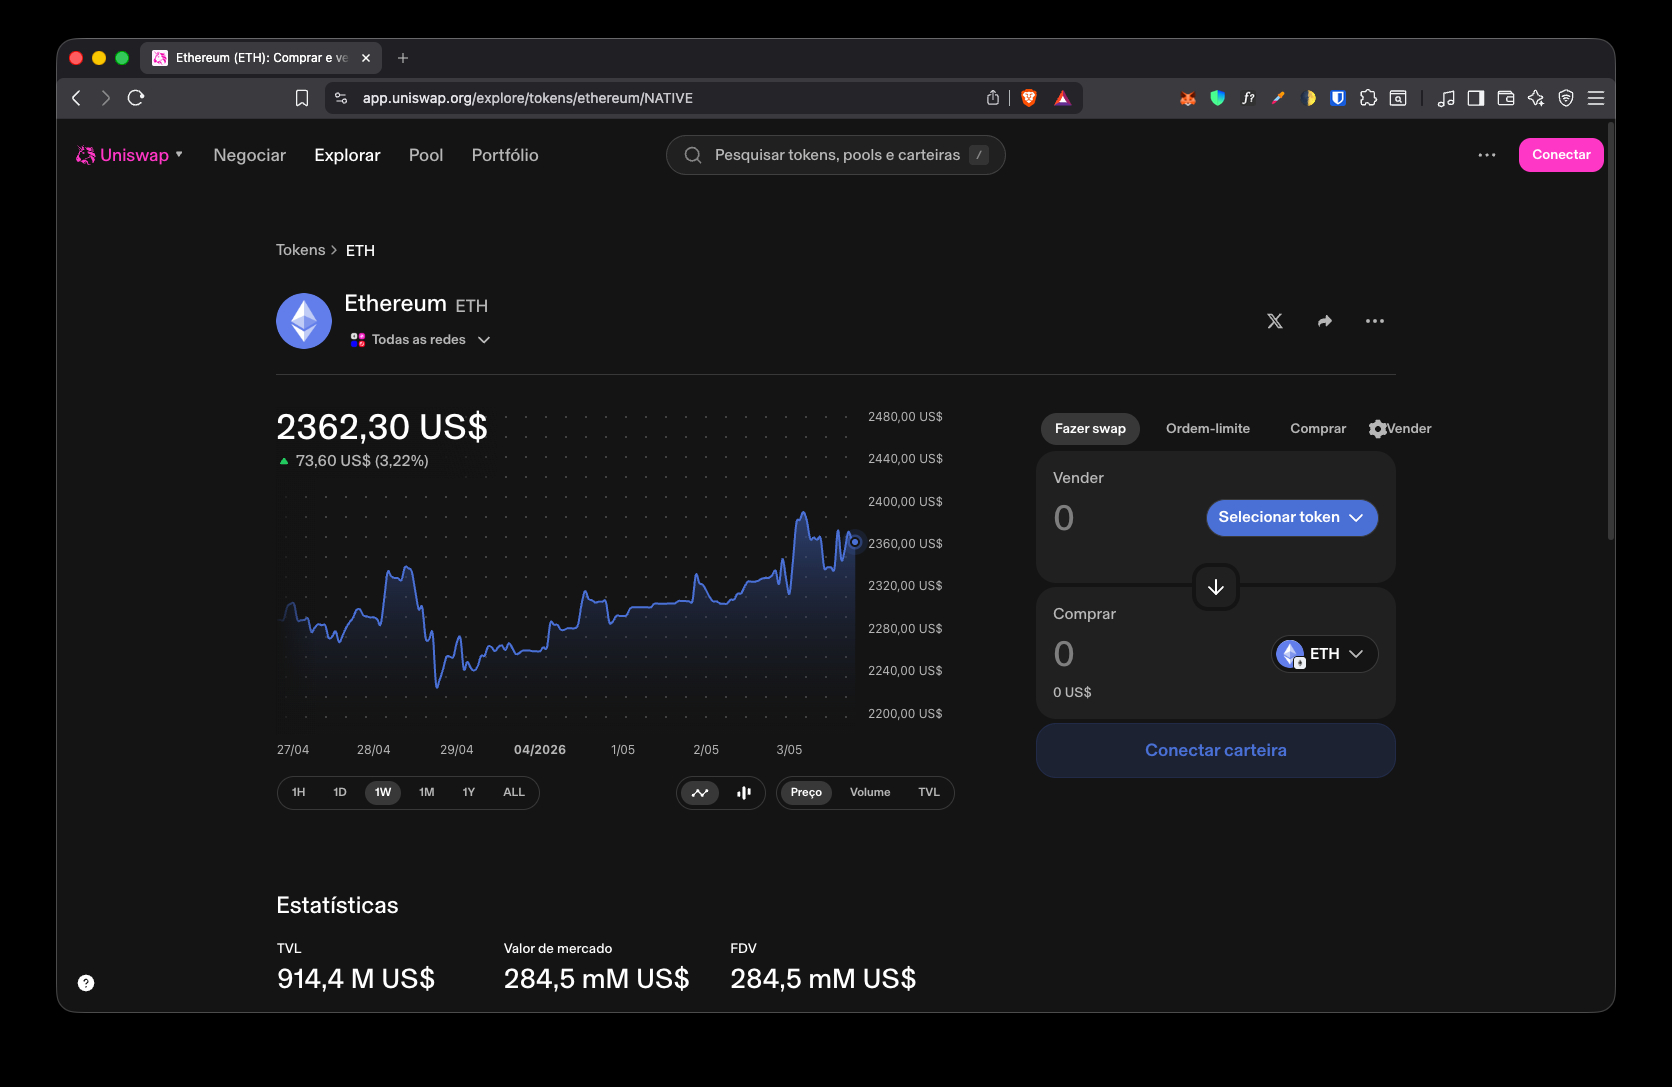Open extensions puzzle piece menu
Viewport: 1672px width, 1087px height.
coord(1368,98)
